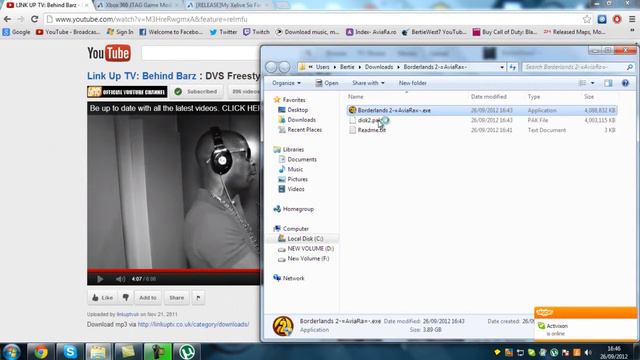The width and height of the screenshot is (640, 360).
Task: Open the uploader name link
Action: pos(128,314)
